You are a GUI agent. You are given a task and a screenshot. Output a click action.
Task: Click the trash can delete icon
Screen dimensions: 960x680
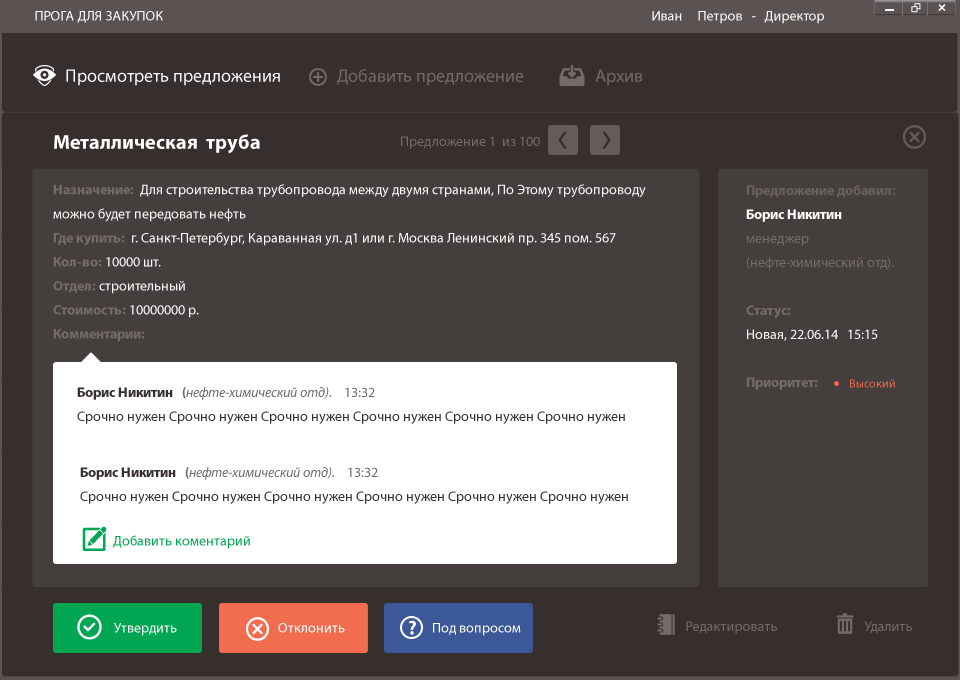pos(845,625)
